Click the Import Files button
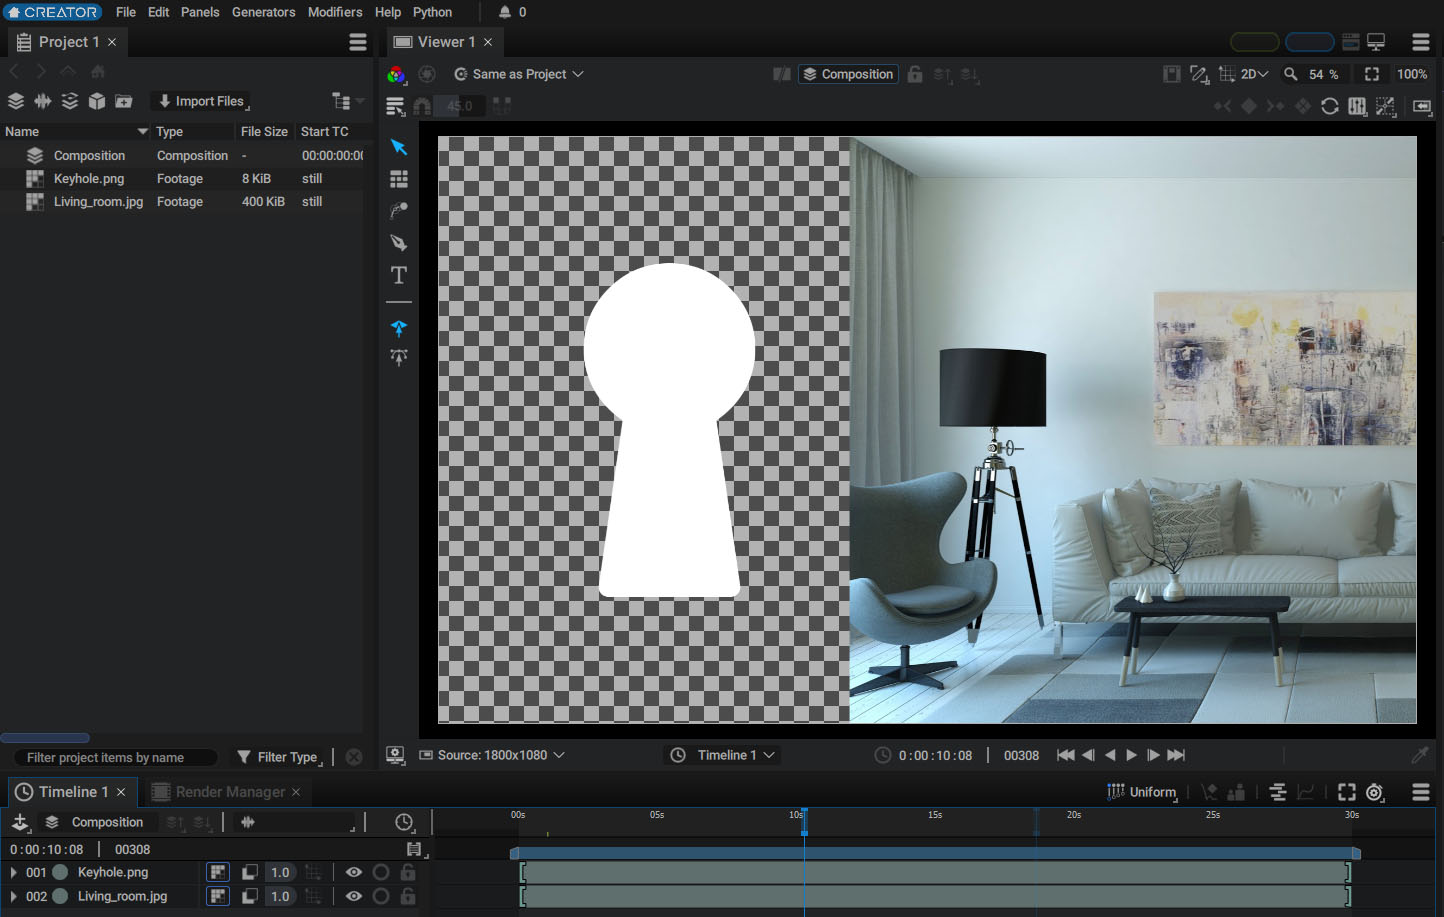 201,101
